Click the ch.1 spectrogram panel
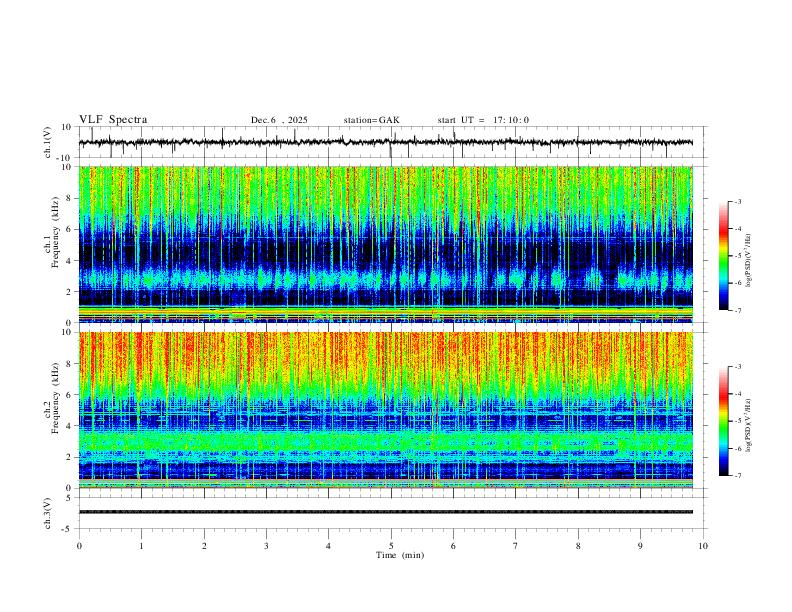This screenshot has width=792, height=612. [x=386, y=244]
